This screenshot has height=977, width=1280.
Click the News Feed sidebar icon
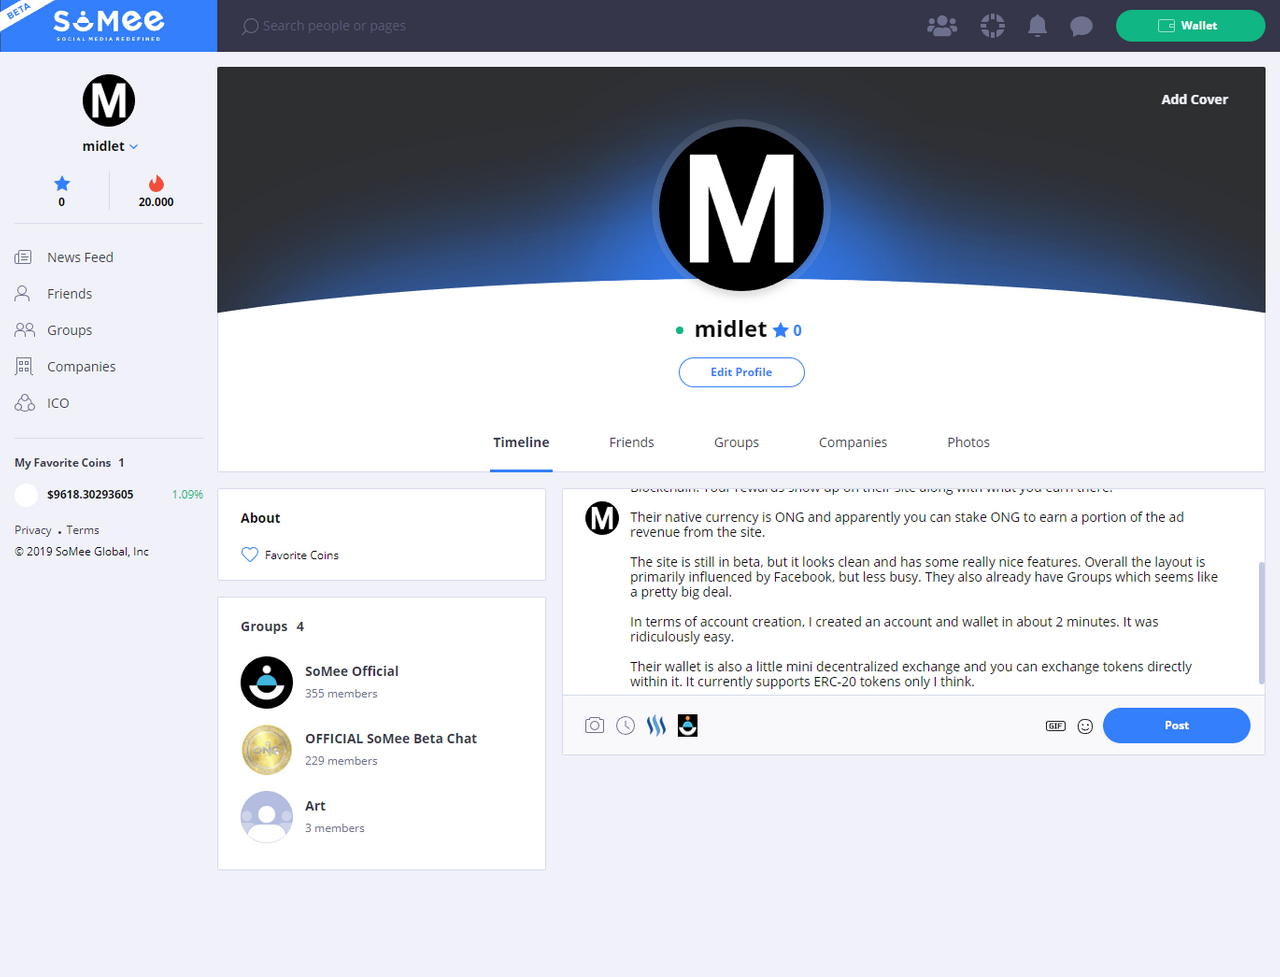pos(23,257)
